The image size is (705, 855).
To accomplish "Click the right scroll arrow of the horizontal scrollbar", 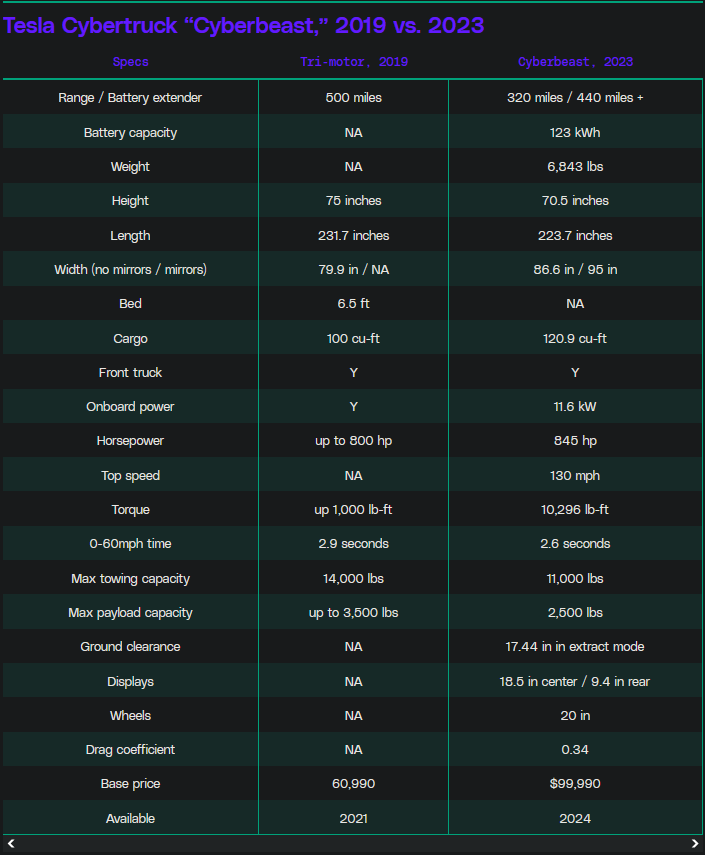I will click(695, 844).
